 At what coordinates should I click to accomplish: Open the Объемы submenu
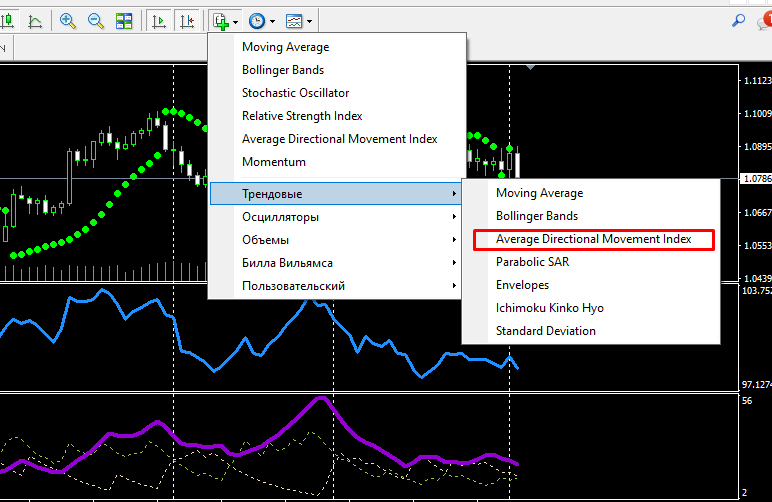[x=335, y=240]
